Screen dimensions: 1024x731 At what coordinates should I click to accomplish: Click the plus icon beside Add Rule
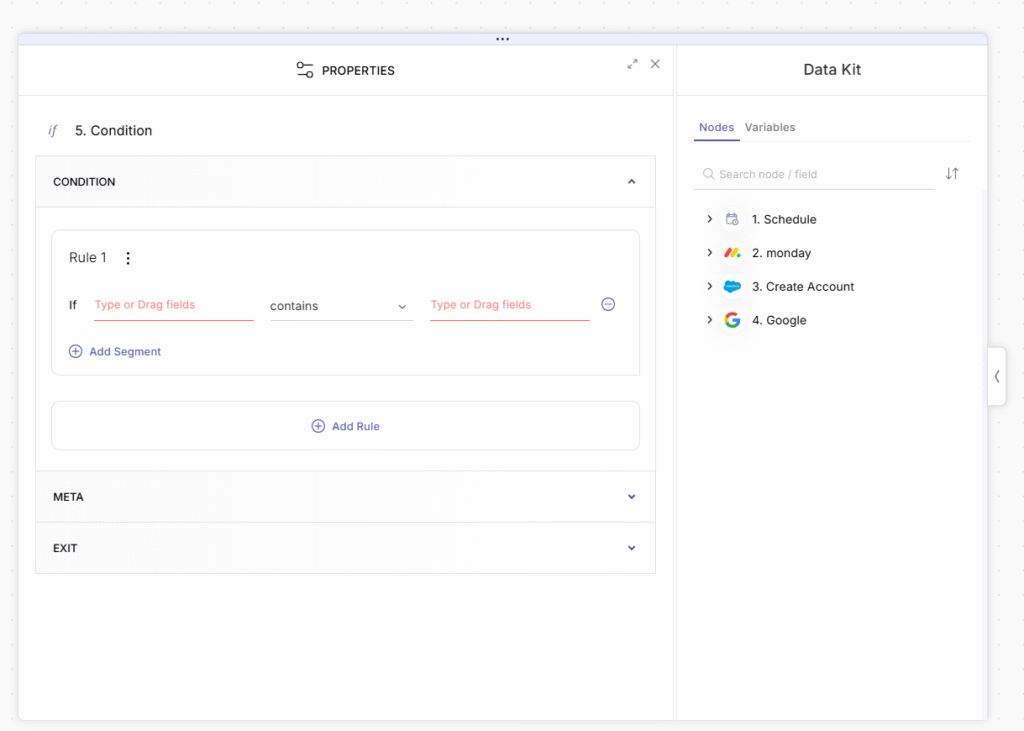point(318,426)
